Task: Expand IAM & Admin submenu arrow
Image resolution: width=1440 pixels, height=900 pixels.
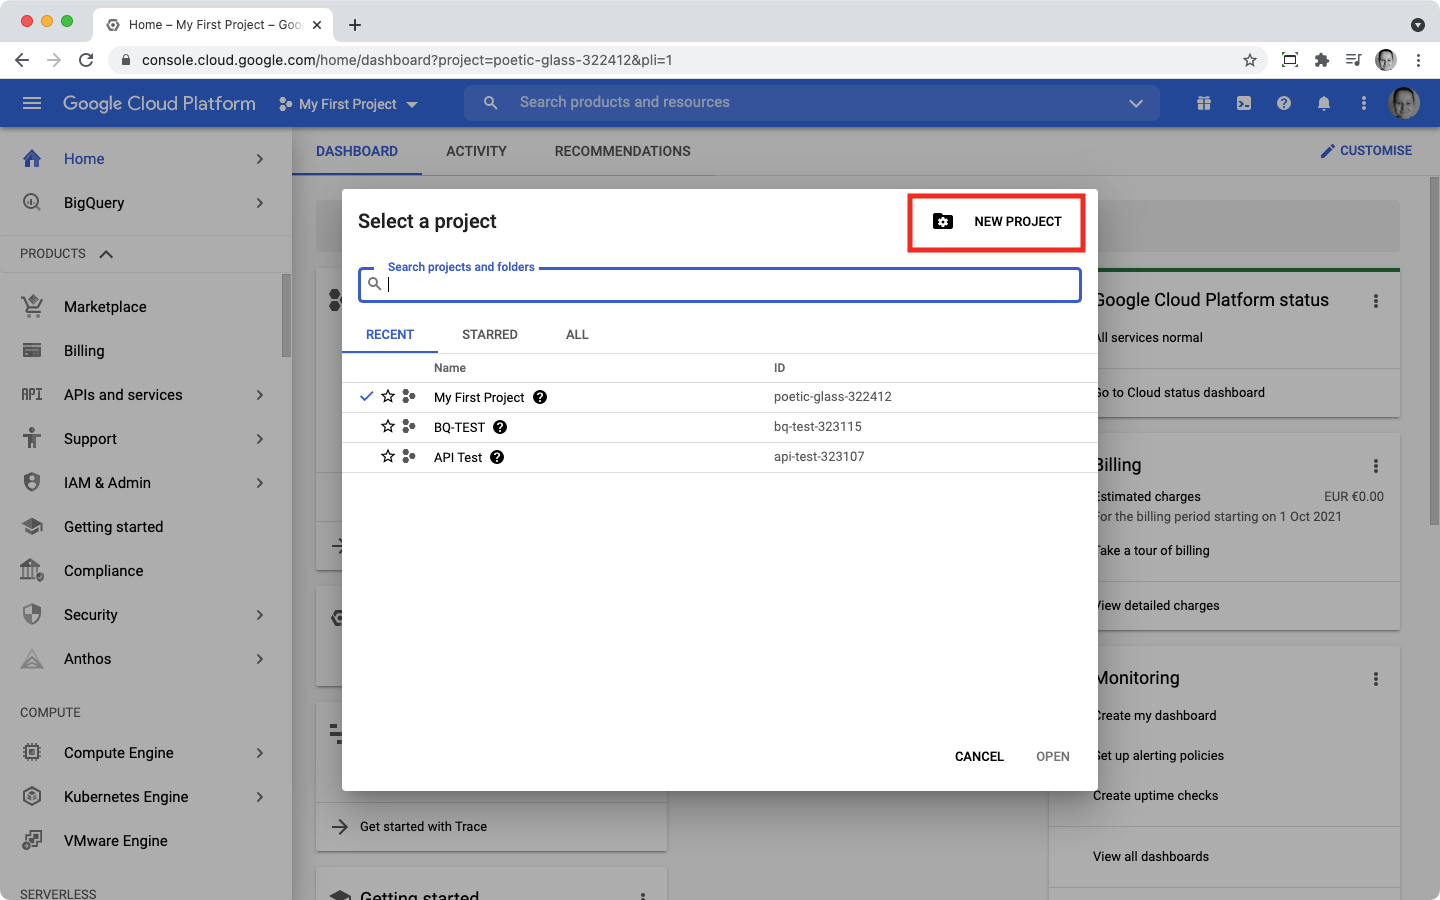Action: [x=260, y=483]
